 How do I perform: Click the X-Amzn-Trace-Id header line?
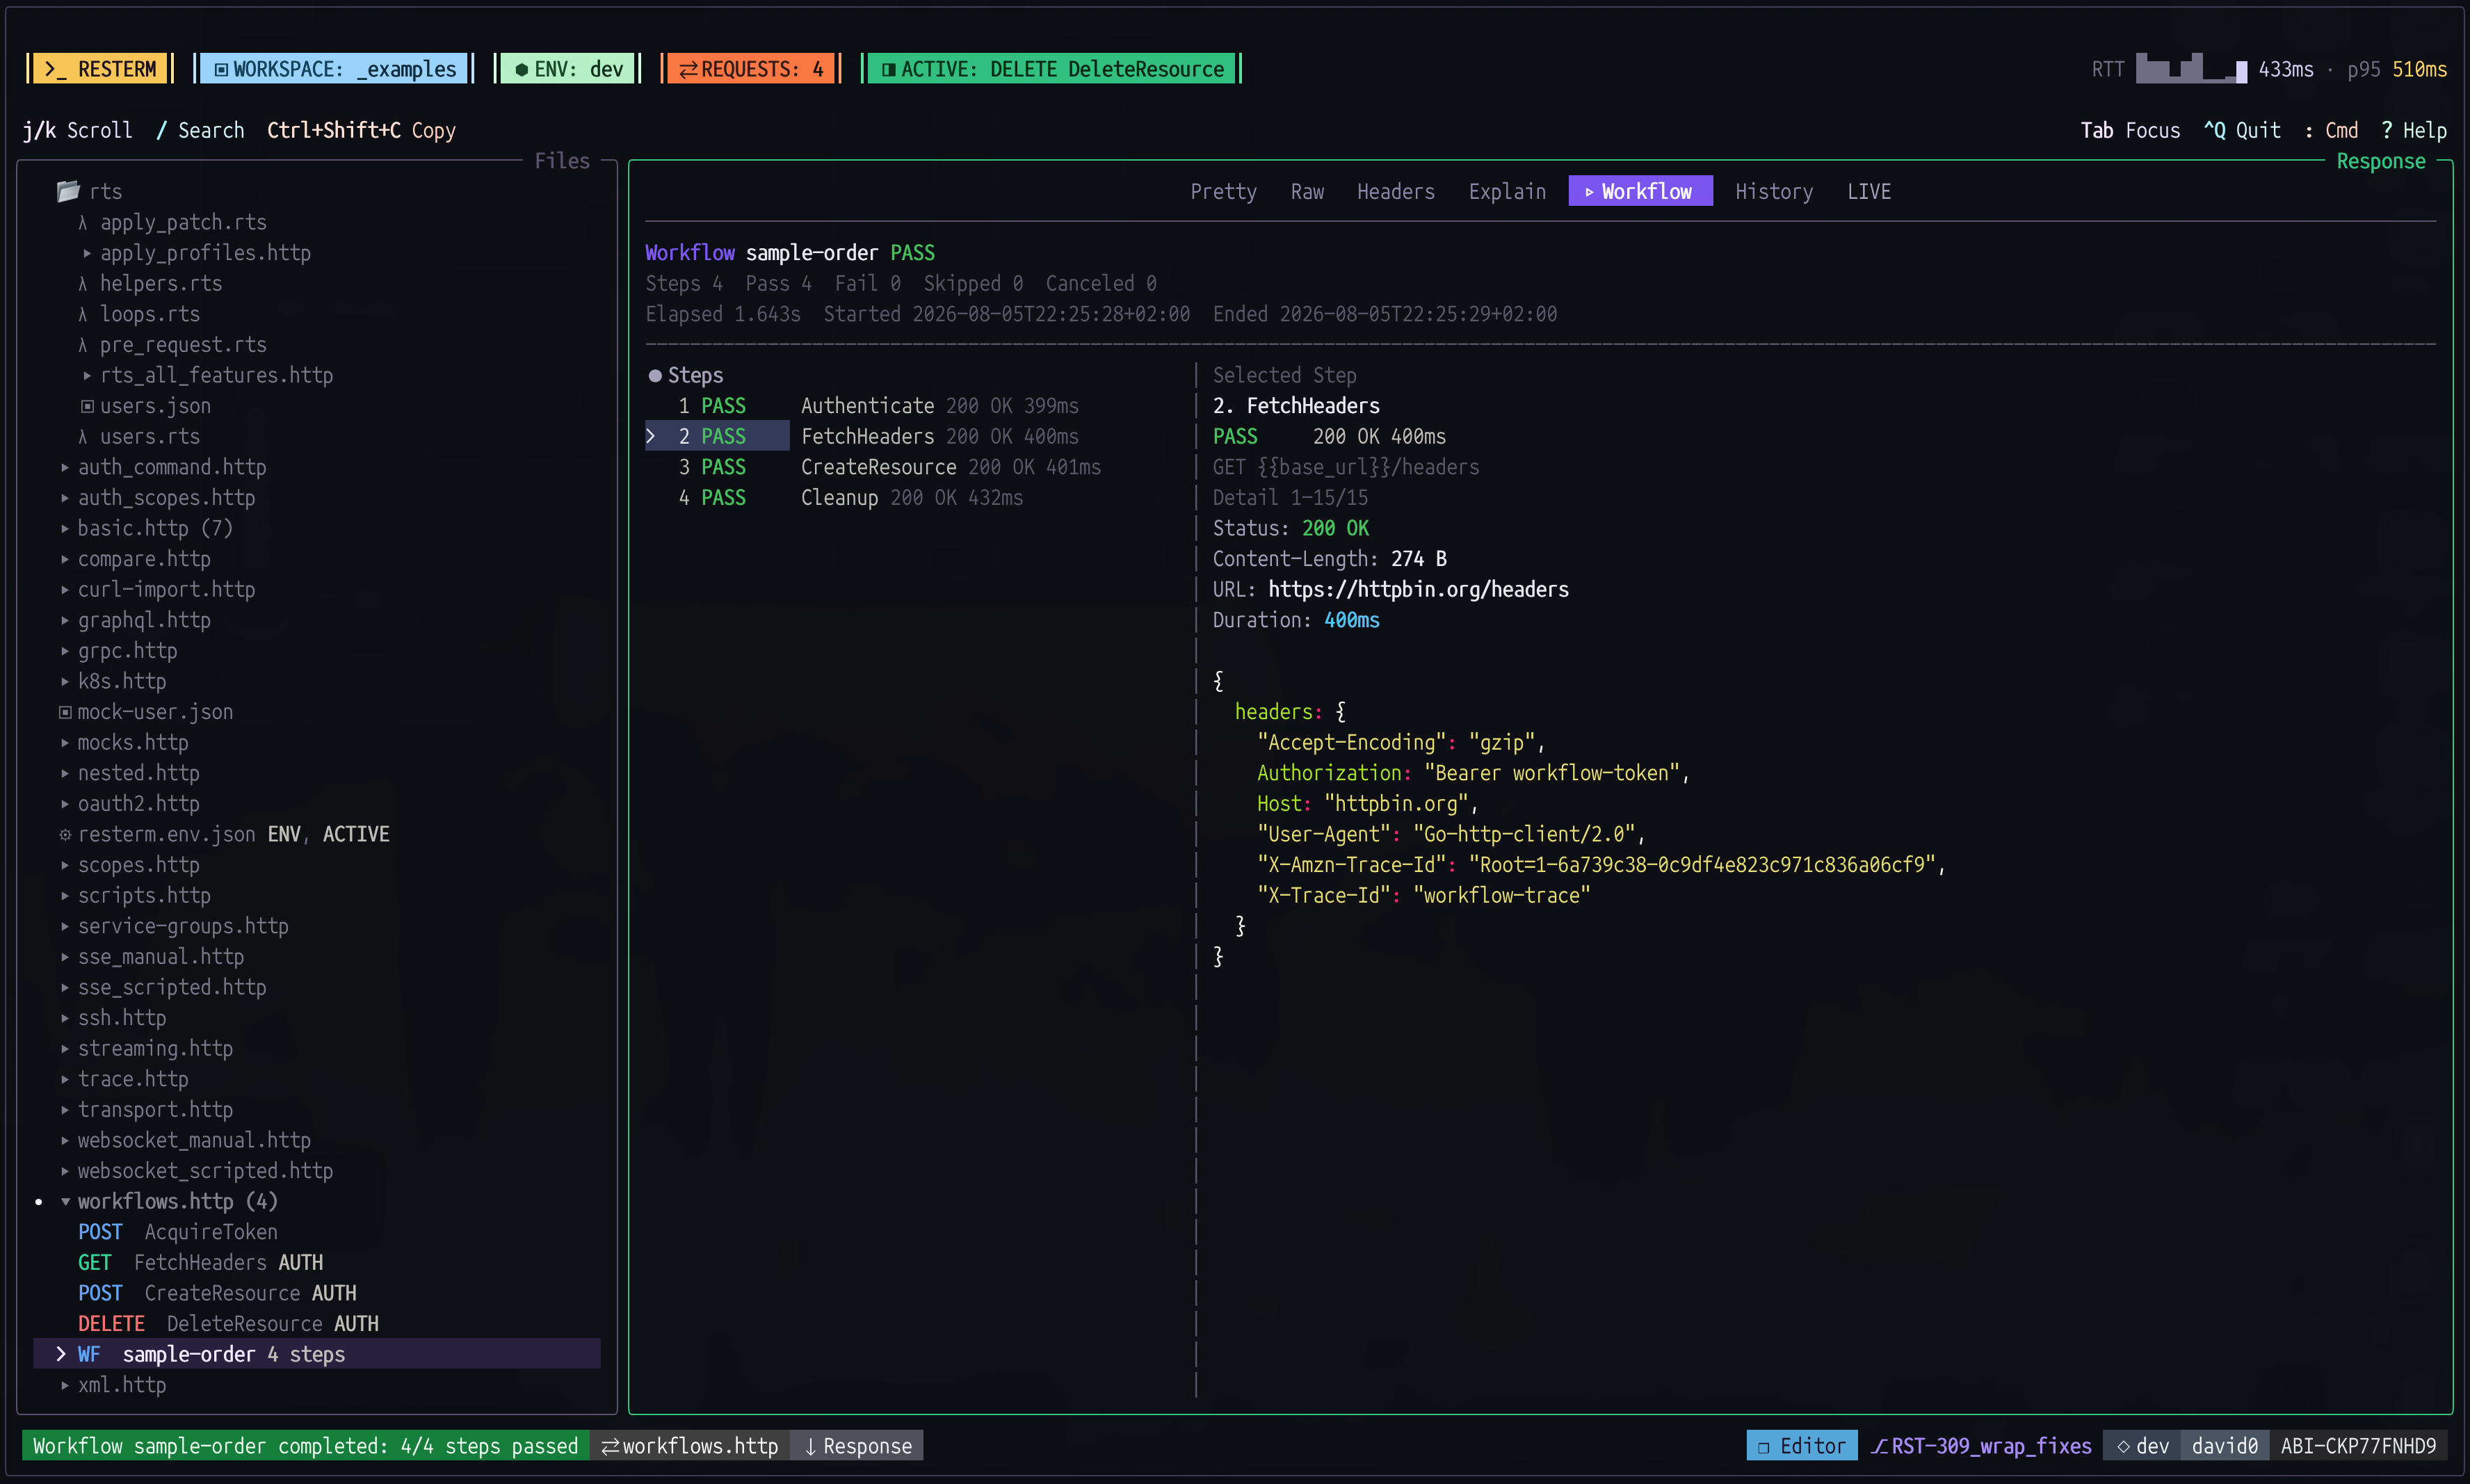pyautogui.click(x=1601, y=865)
